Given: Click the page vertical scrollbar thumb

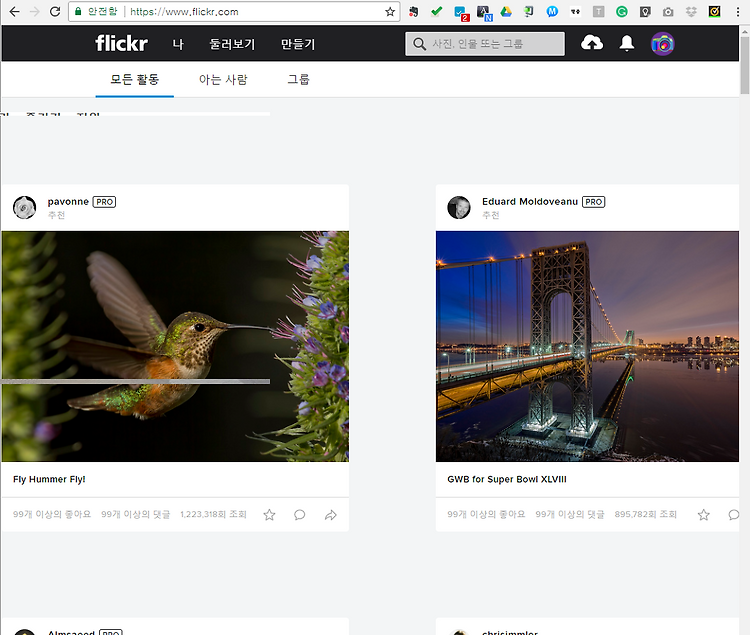Looking at the screenshot, I should [x=744, y=65].
